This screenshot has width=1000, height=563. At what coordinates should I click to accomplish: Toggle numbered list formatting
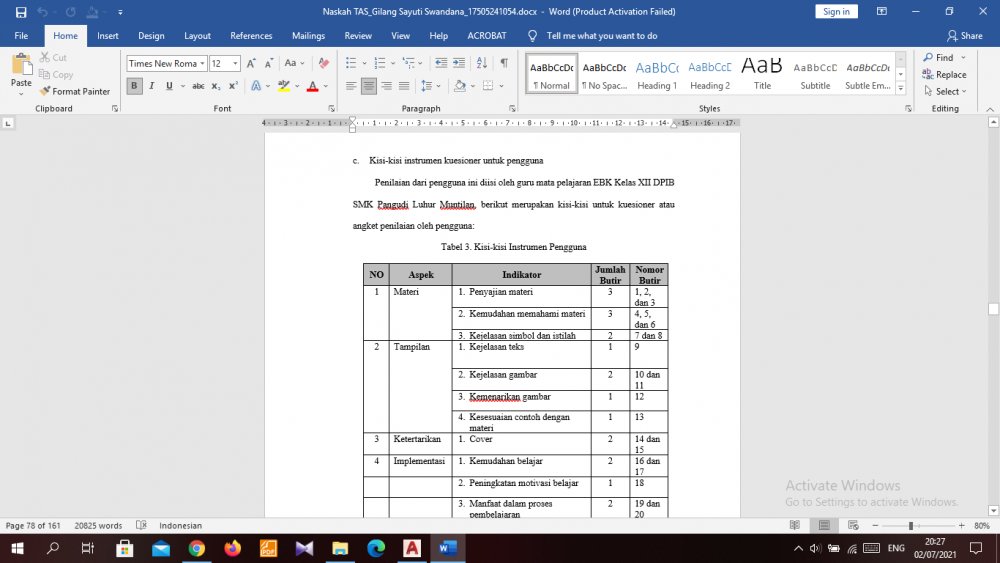(380, 63)
